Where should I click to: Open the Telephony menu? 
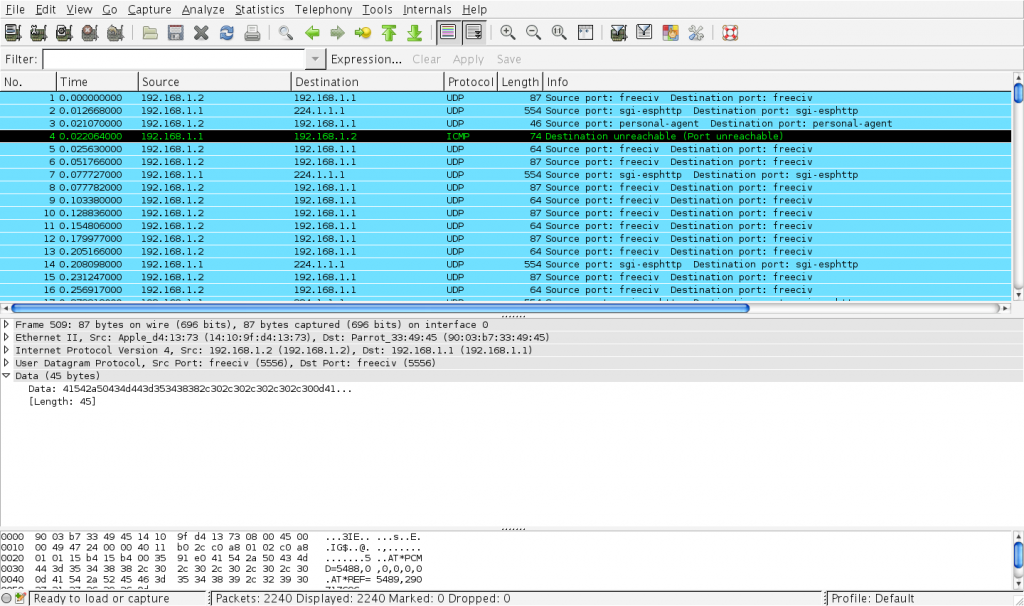point(323,10)
